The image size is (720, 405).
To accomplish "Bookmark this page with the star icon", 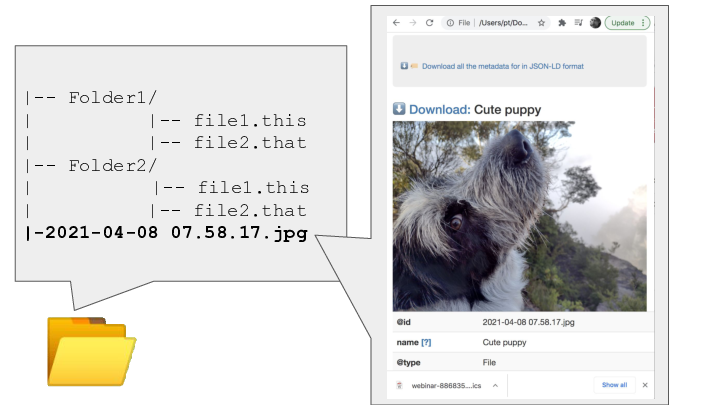I will (x=541, y=22).
